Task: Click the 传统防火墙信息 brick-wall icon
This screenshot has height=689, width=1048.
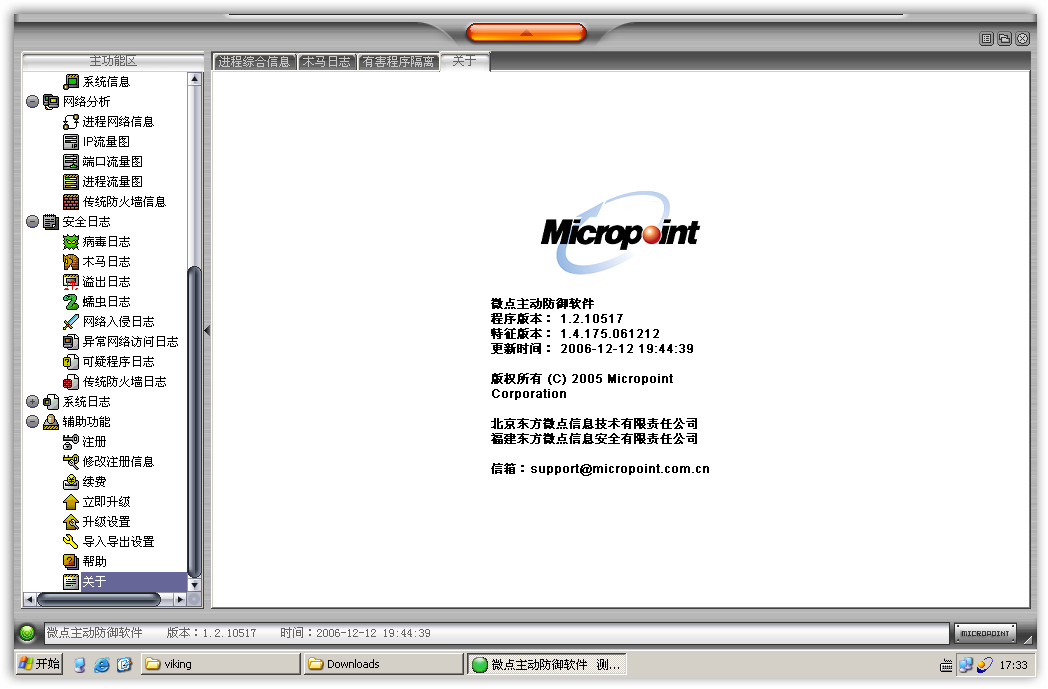Action: coord(71,202)
